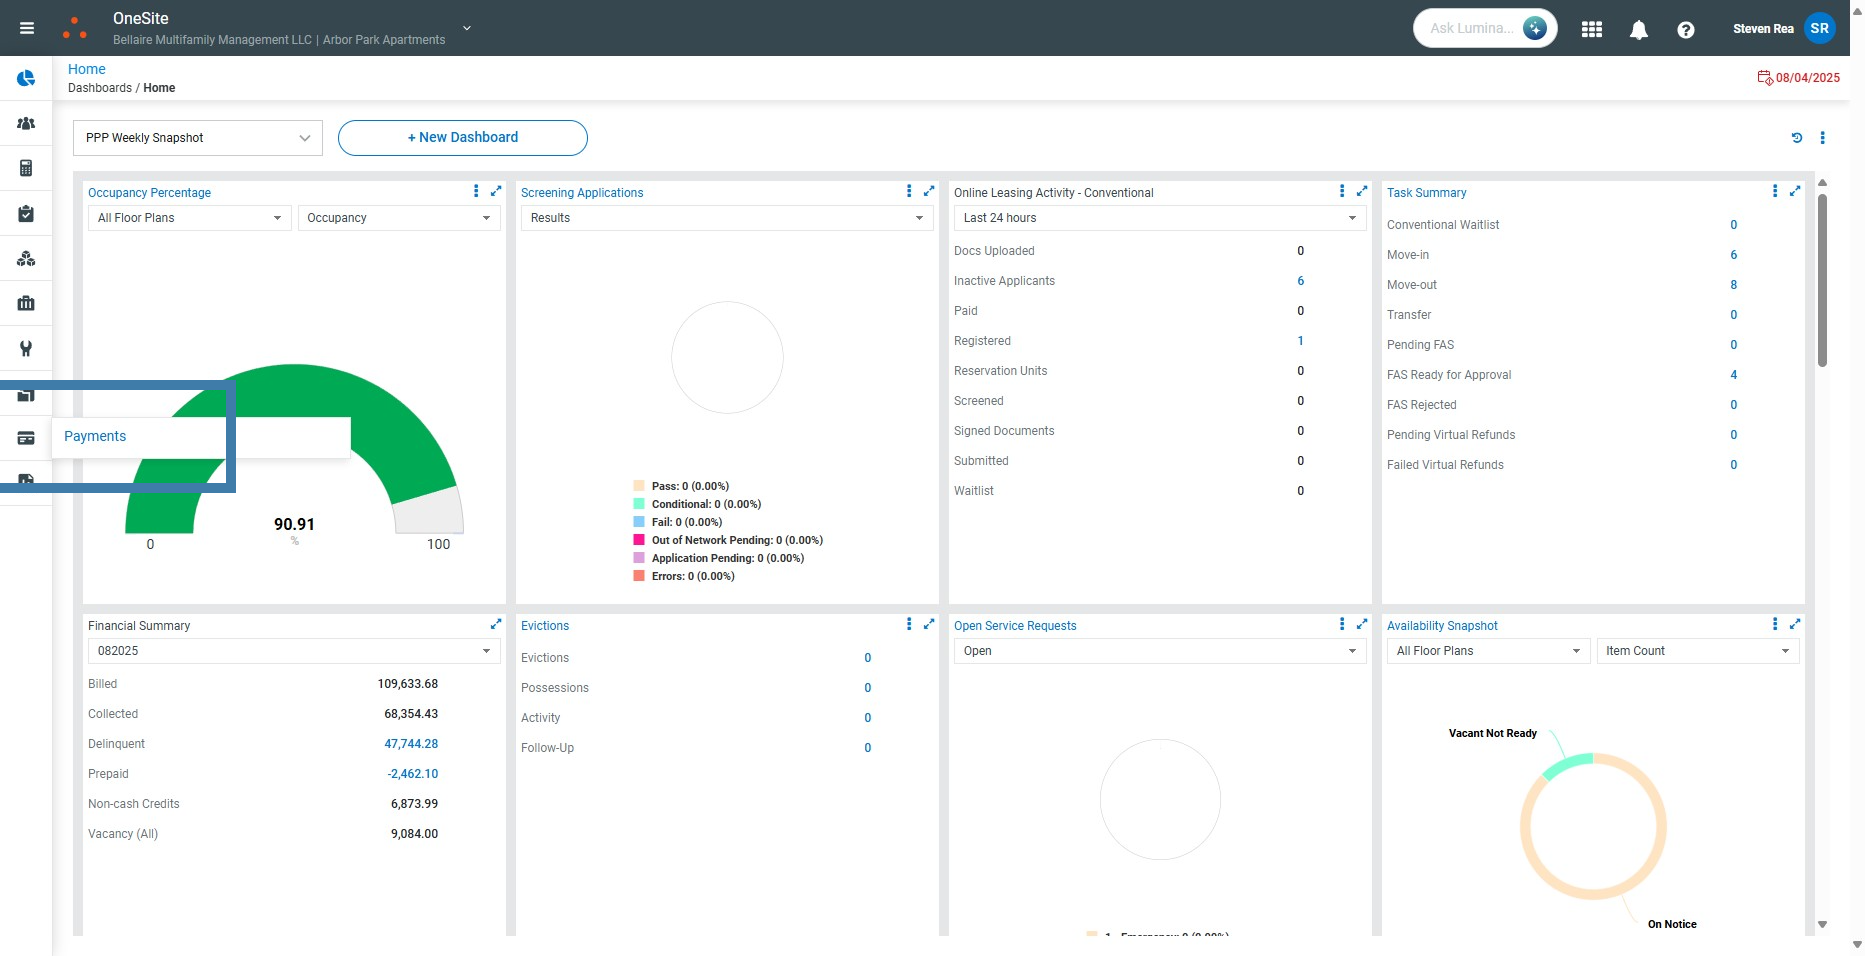1865x956 pixels.
Task: Expand the Online Leasing Activity widget
Action: coord(1362,191)
